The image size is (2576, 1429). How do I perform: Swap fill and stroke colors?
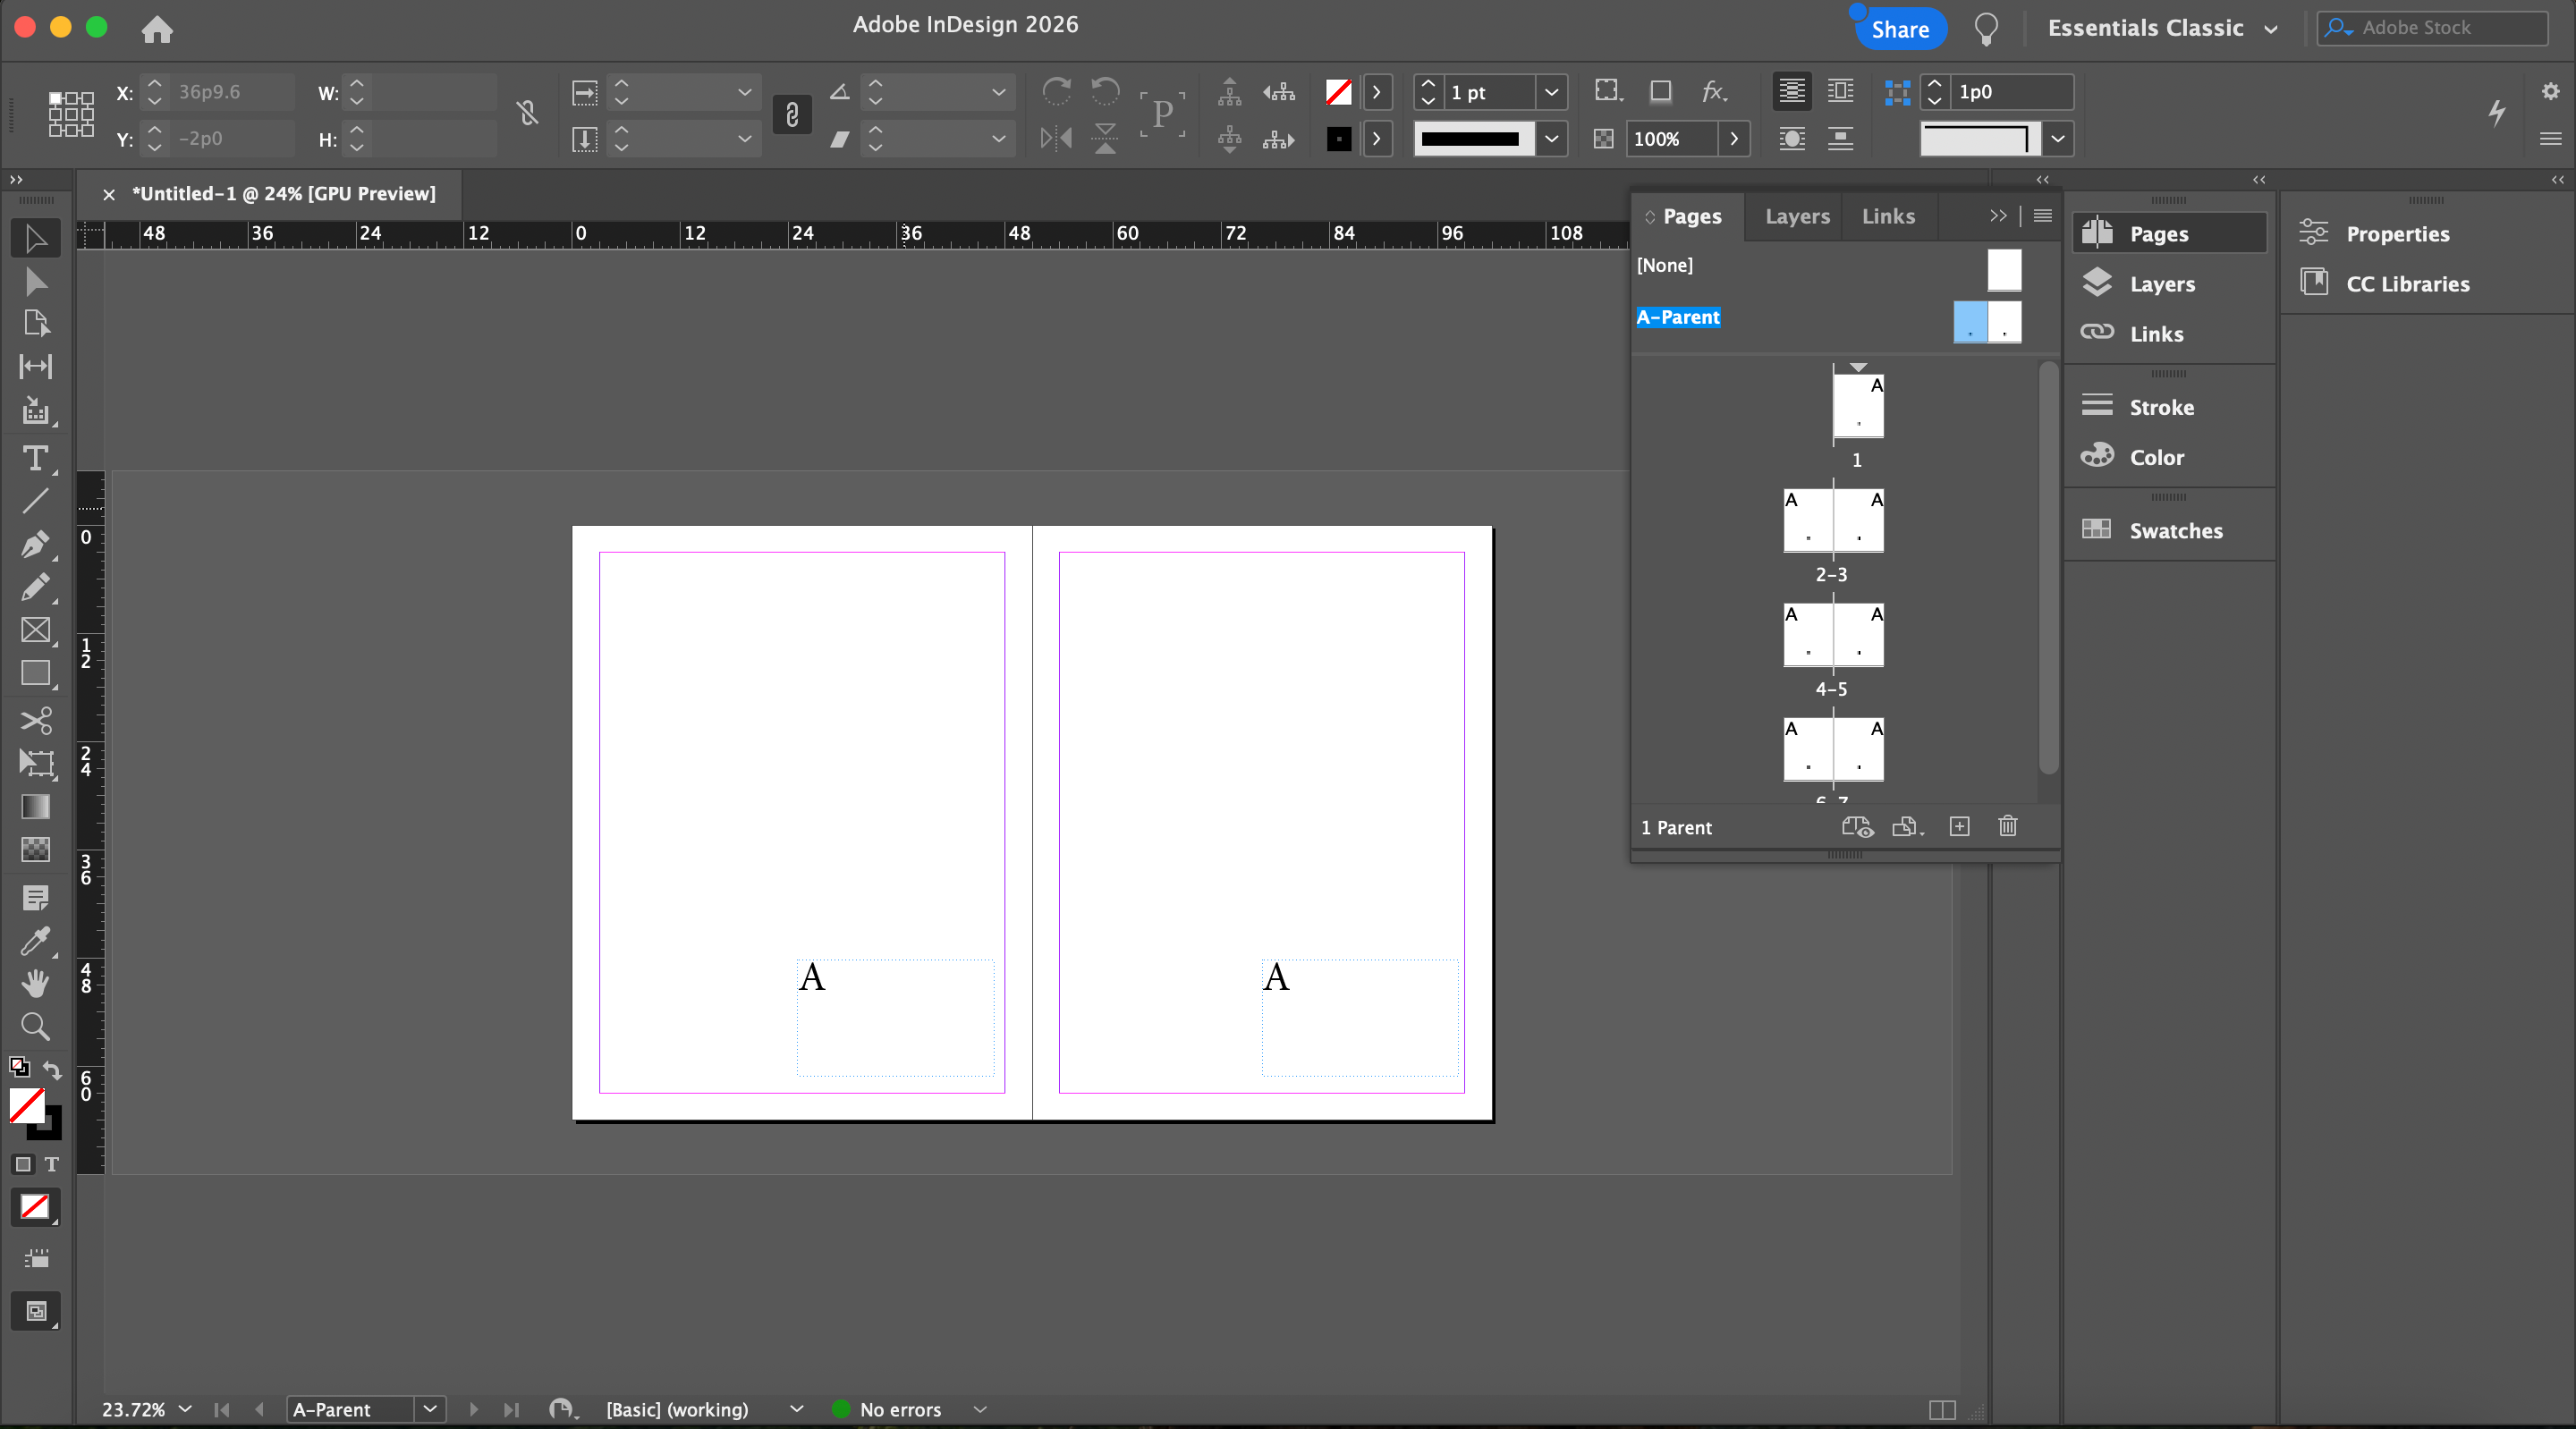(52, 1070)
